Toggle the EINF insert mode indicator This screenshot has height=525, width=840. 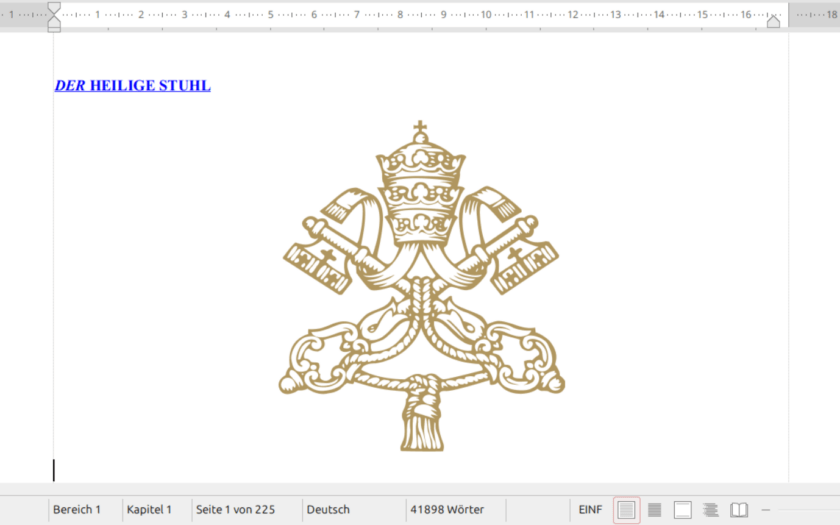pyautogui.click(x=590, y=509)
